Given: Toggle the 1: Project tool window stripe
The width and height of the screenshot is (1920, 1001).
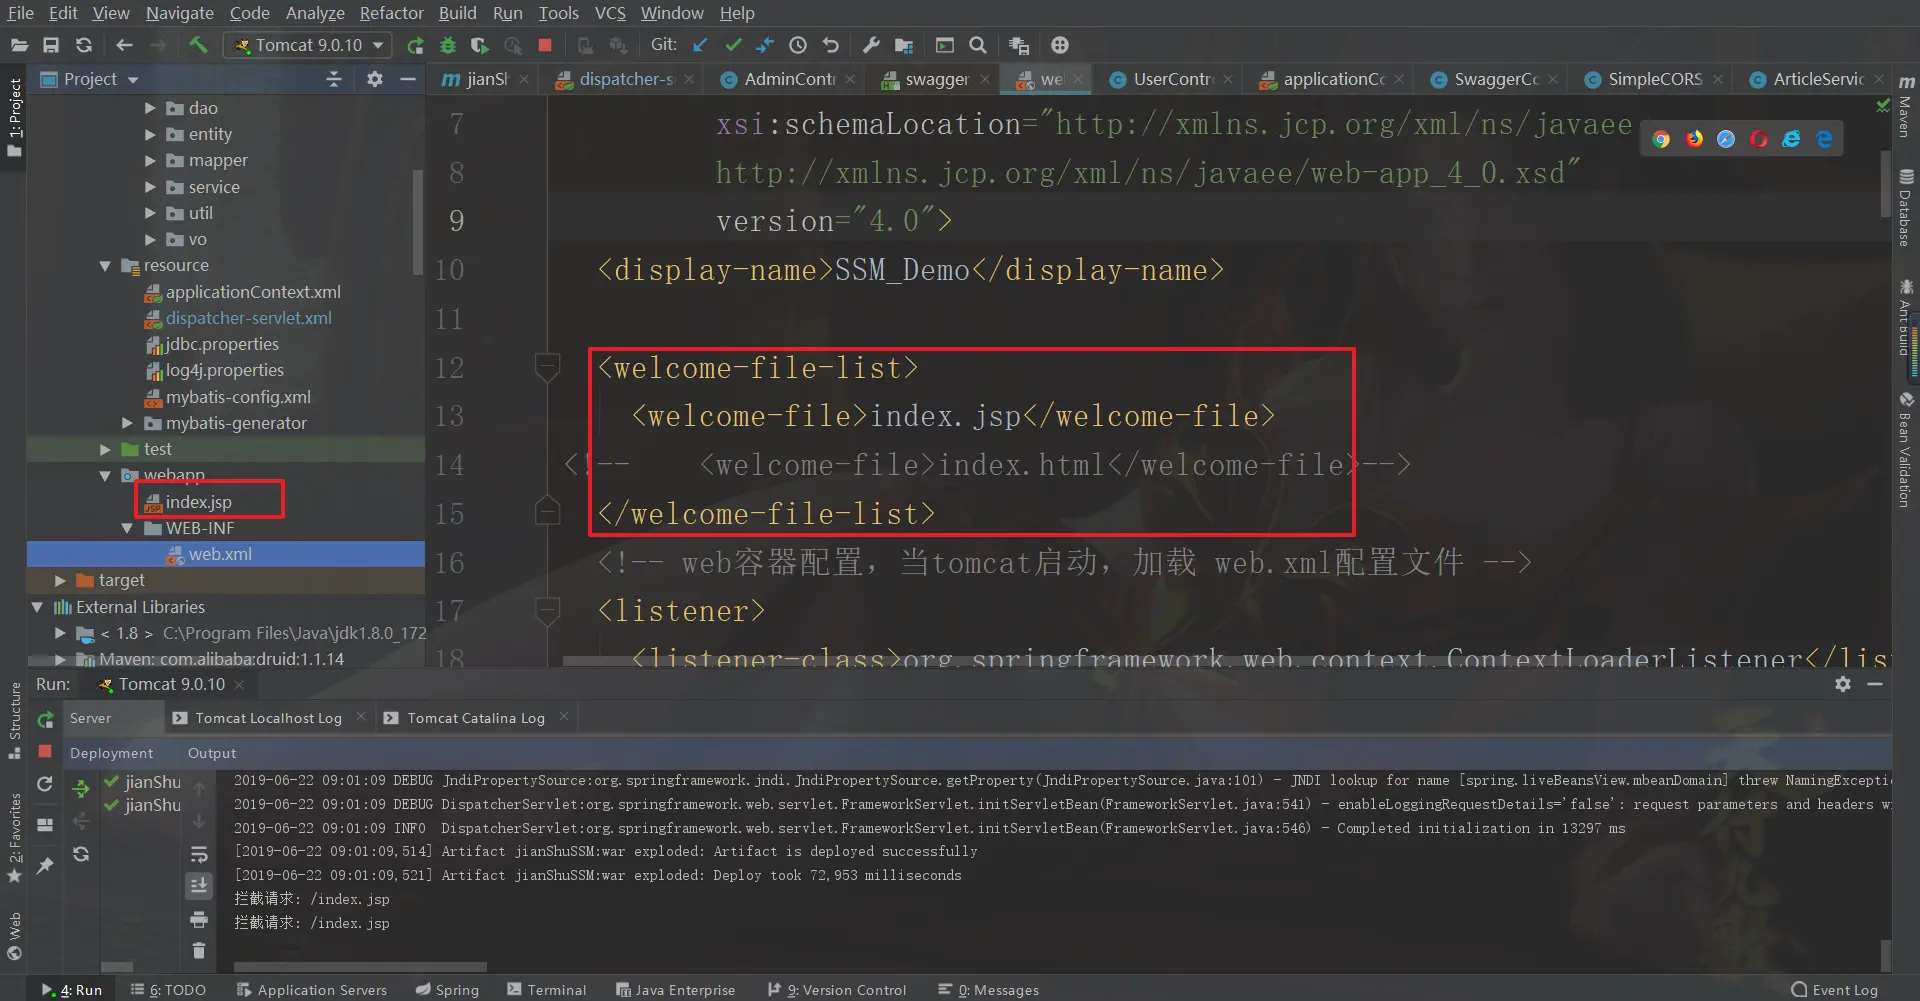Looking at the screenshot, I should click(14, 117).
